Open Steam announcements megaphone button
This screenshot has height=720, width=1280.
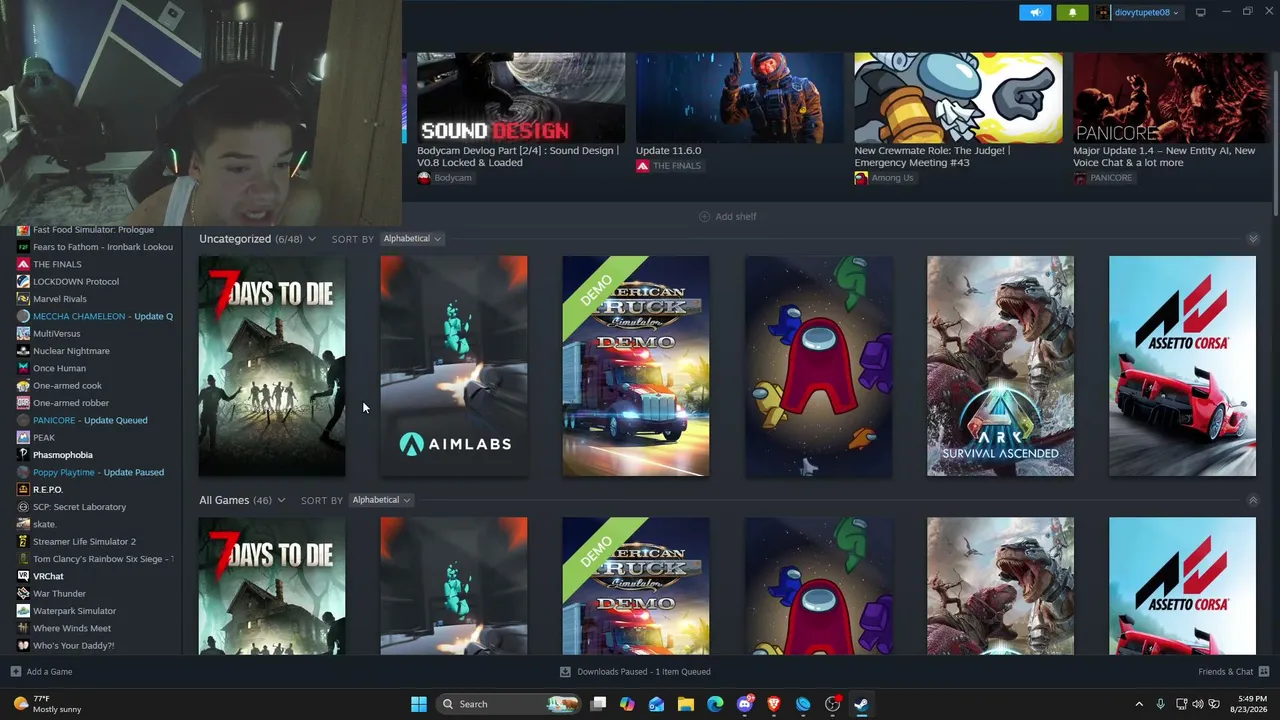click(x=1035, y=12)
